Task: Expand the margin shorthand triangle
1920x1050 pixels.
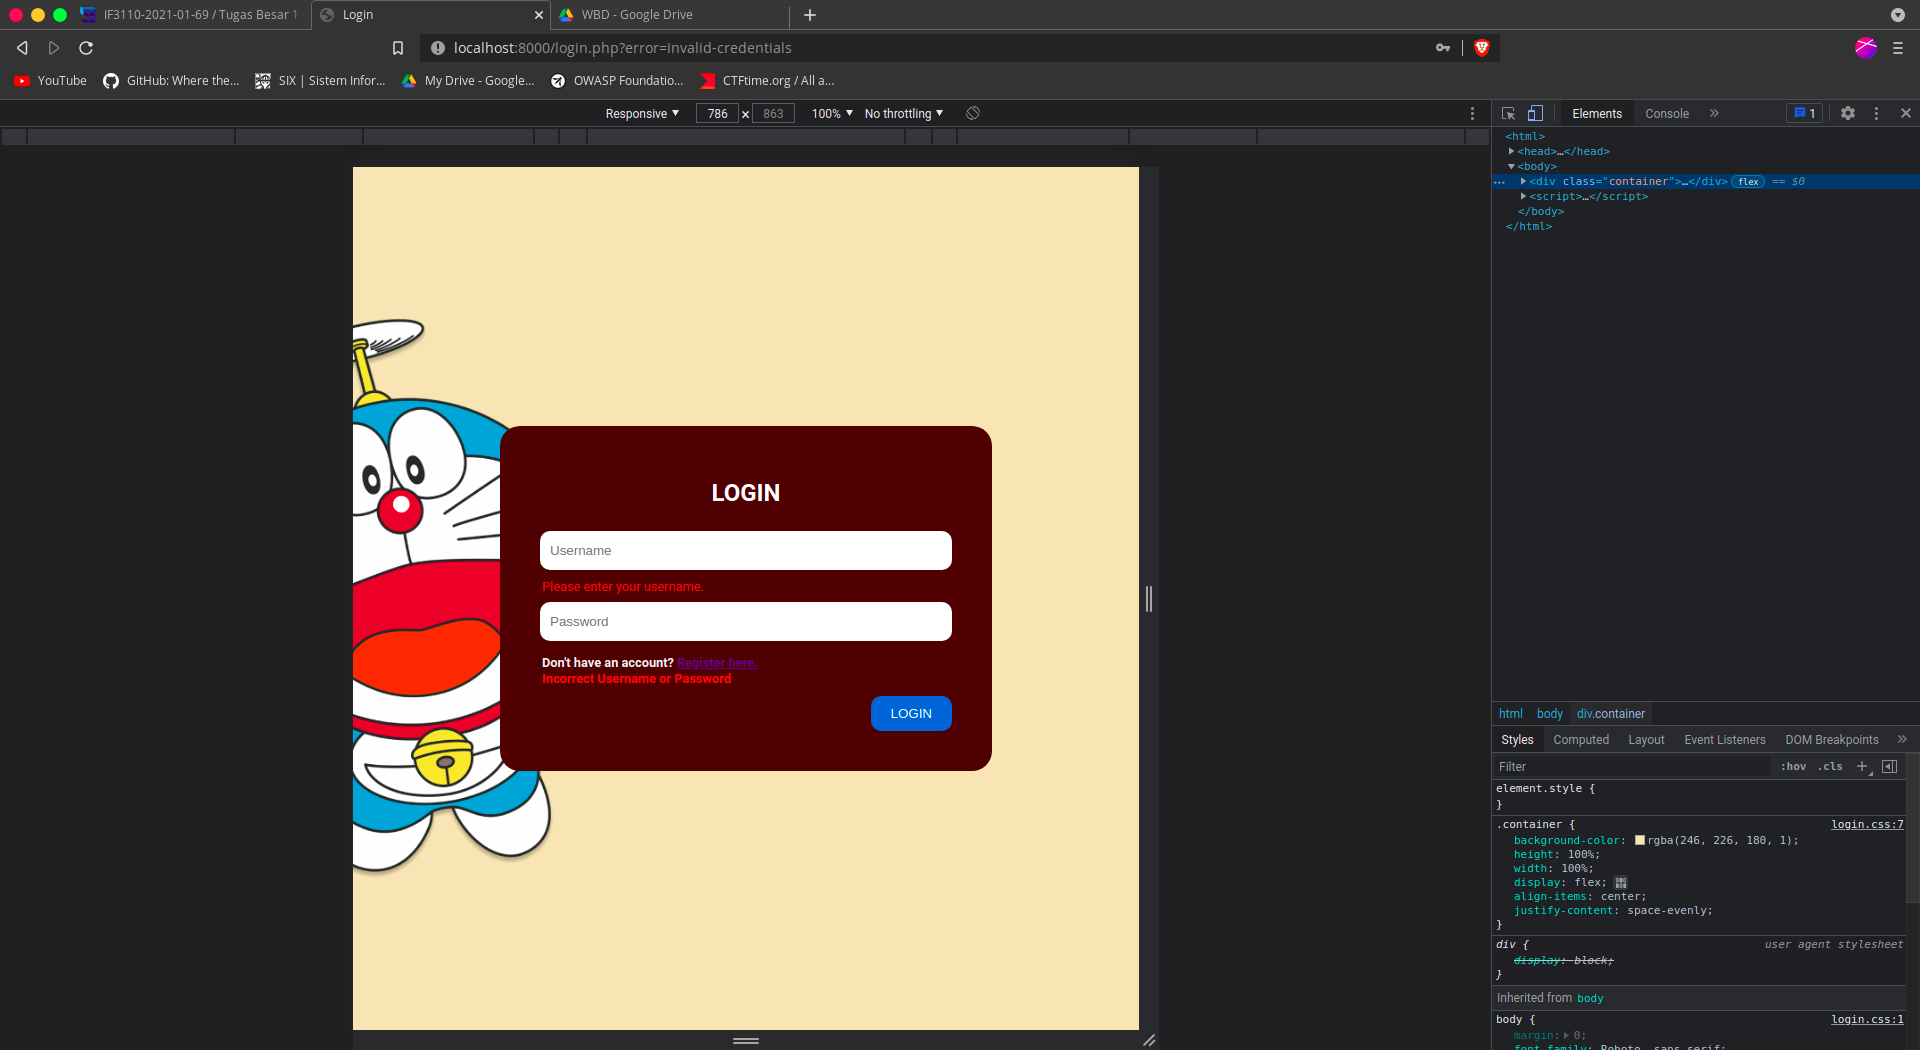Action: [x=1567, y=1036]
